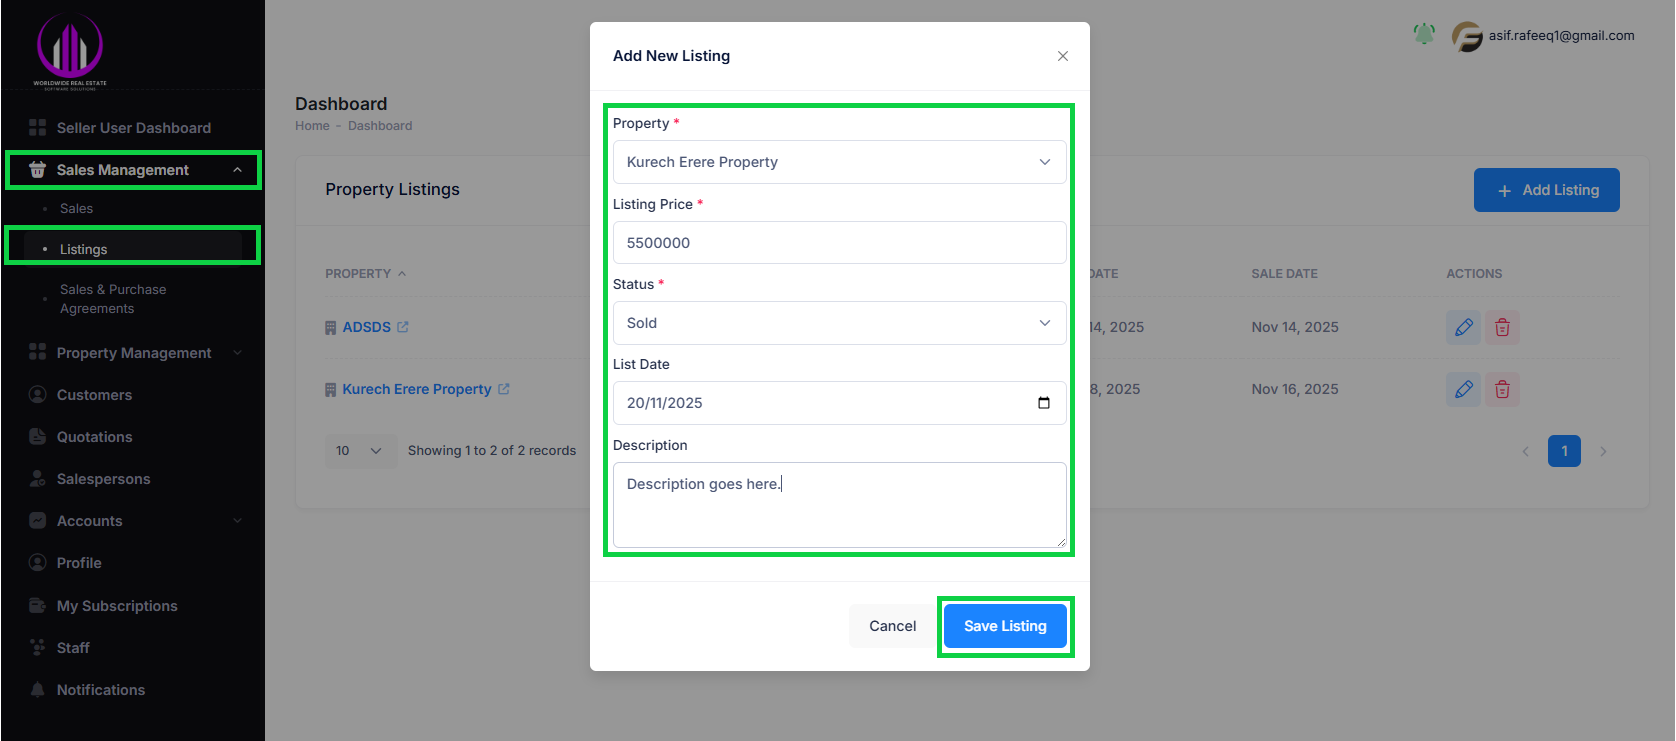1676x741 pixels.
Task: Open the Kurech Erere Property link in the table
Action: click(x=418, y=389)
